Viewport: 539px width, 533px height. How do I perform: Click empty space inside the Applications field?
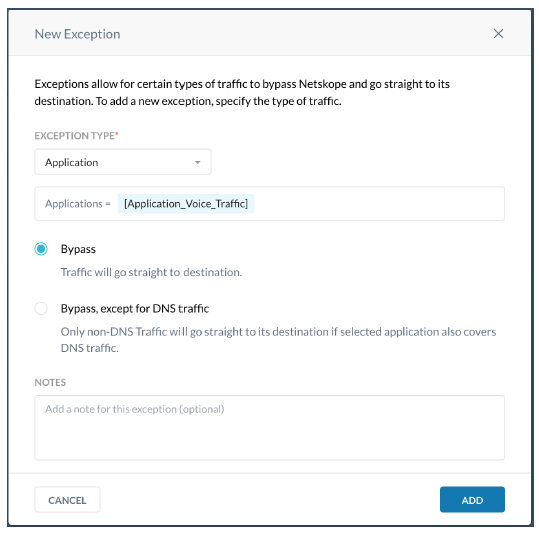[x=378, y=204]
